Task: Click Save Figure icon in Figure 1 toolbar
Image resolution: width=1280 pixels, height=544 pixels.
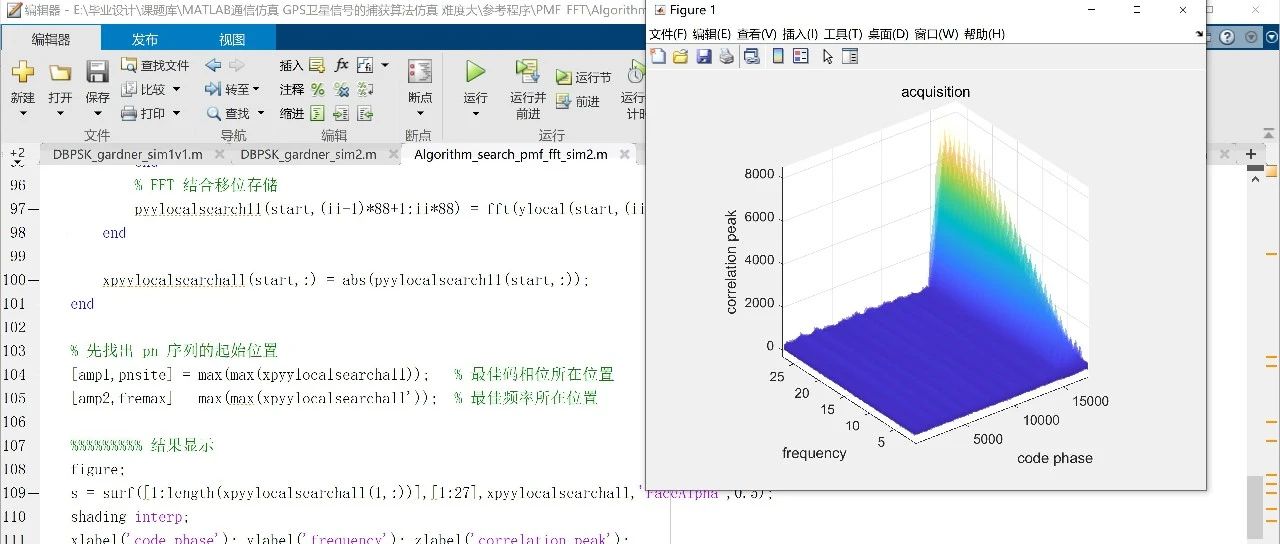Action: coord(704,56)
